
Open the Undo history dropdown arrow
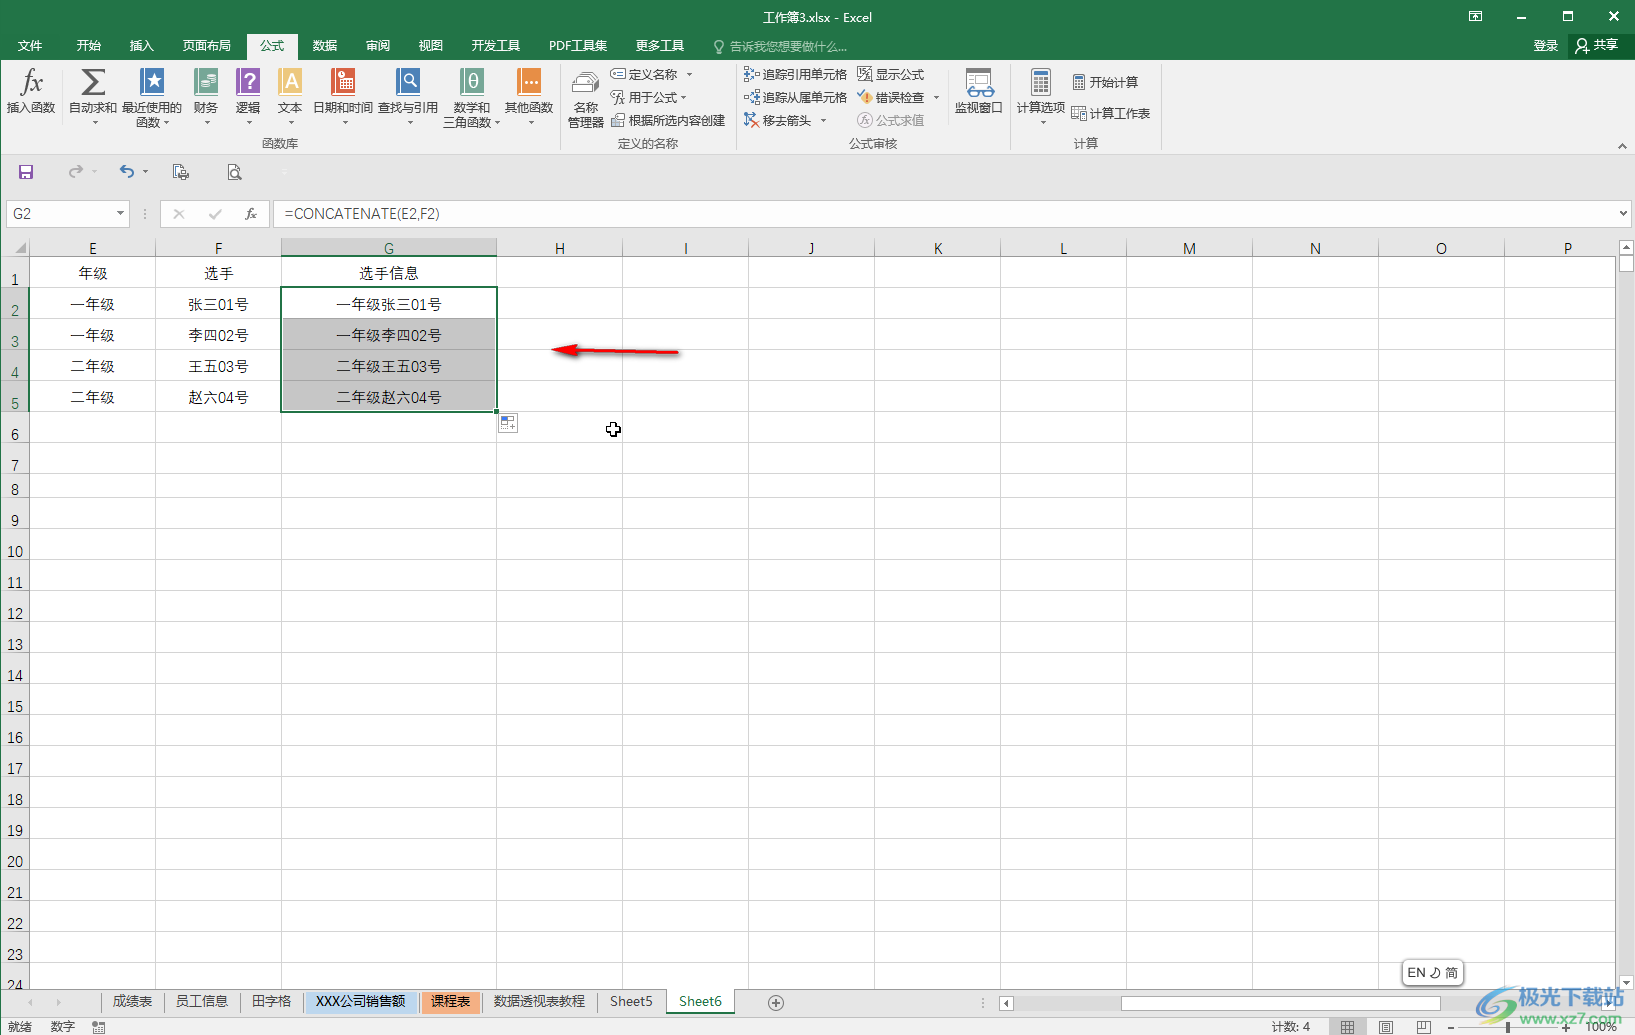coord(145,172)
